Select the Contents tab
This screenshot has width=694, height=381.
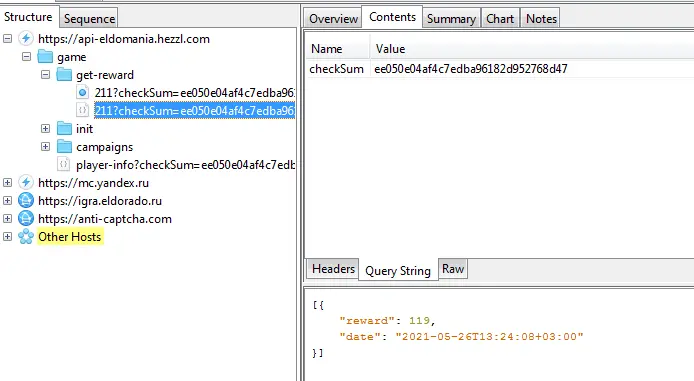point(392,17)
